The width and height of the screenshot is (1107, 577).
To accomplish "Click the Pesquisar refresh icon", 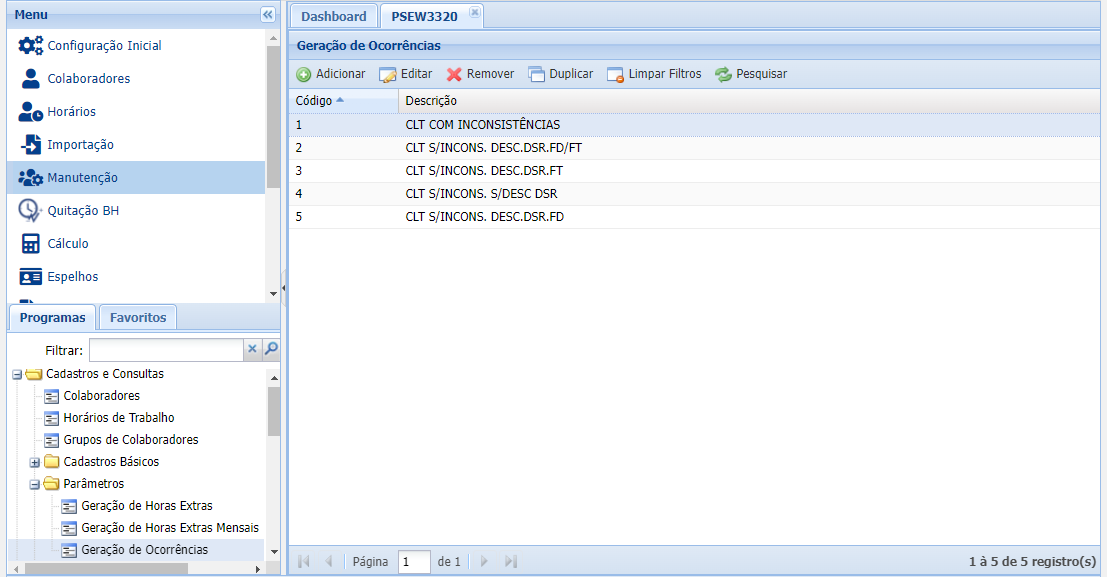I will [x=723, y=74].
